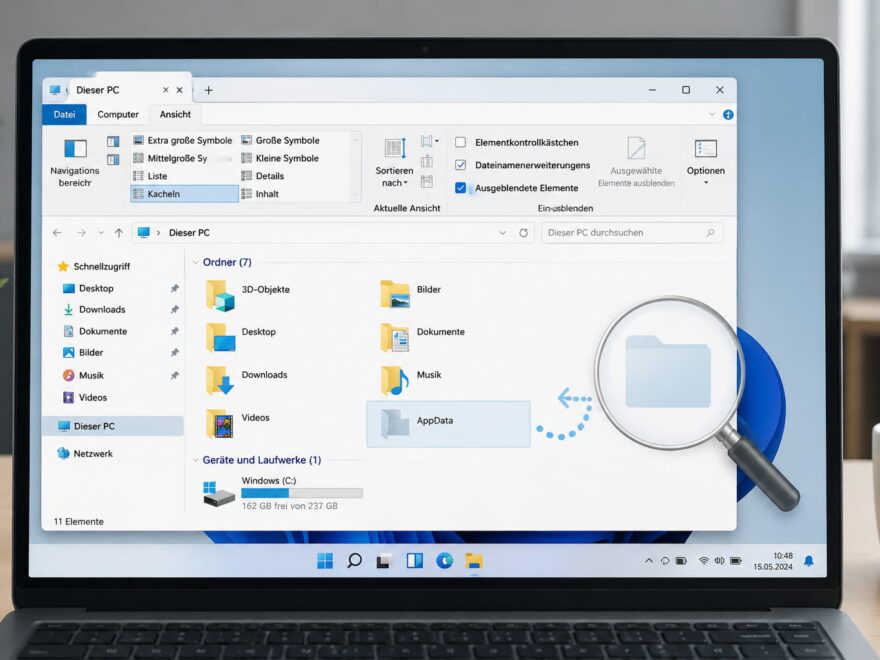Uncheck Ausgeblendete Elemente checkbox
Viewport: 880px width, 660px height.
(461, 187)
